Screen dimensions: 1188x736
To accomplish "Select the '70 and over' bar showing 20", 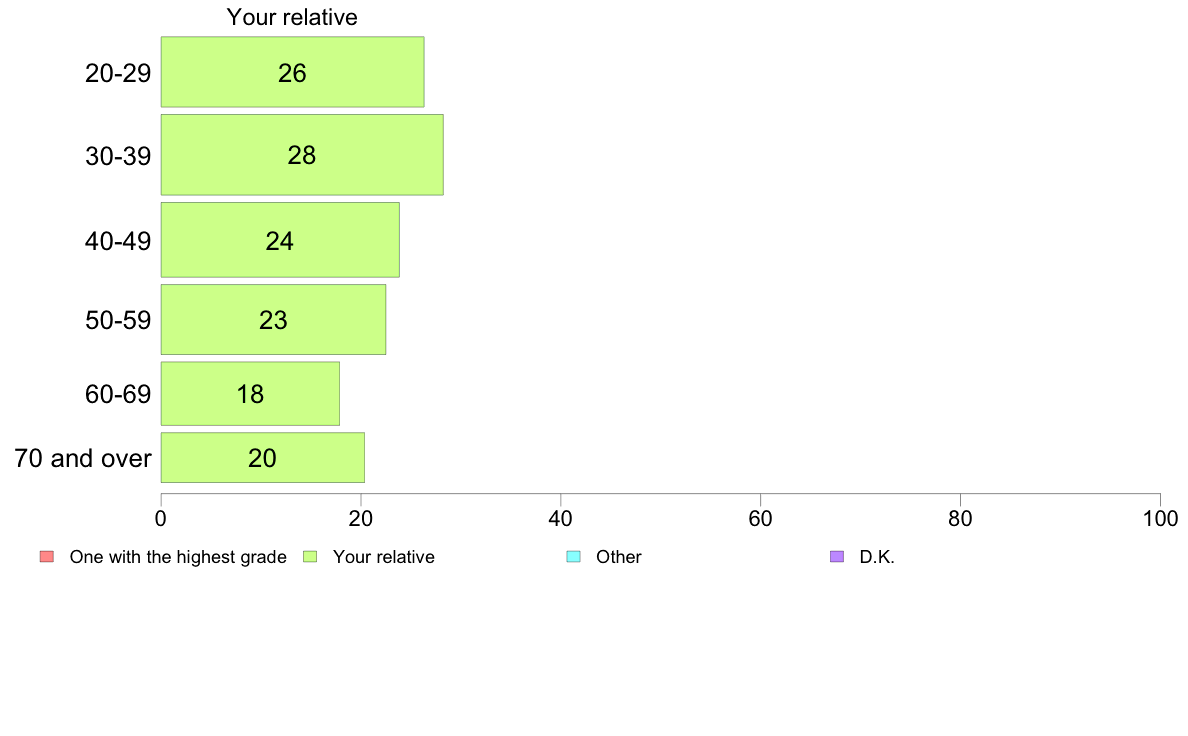I will click(262, 457).
